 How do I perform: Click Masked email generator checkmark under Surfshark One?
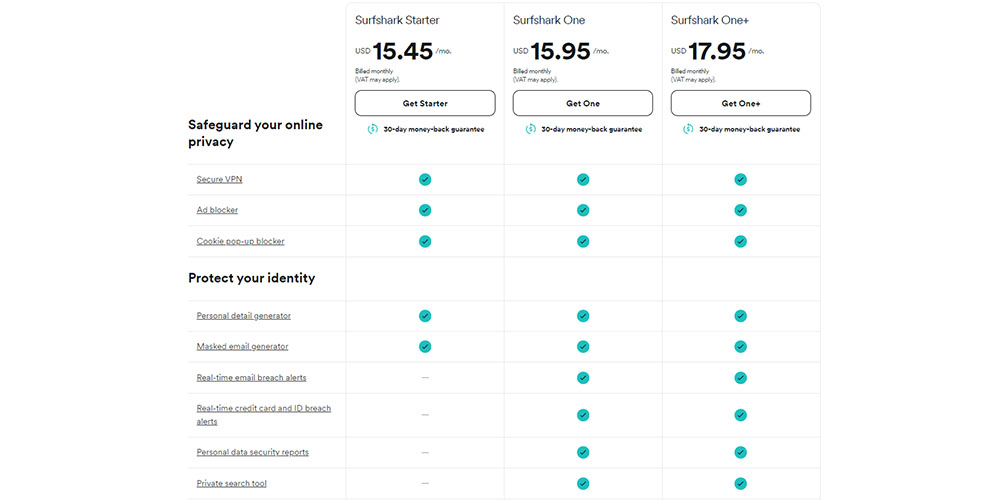[x=583, y=346]
